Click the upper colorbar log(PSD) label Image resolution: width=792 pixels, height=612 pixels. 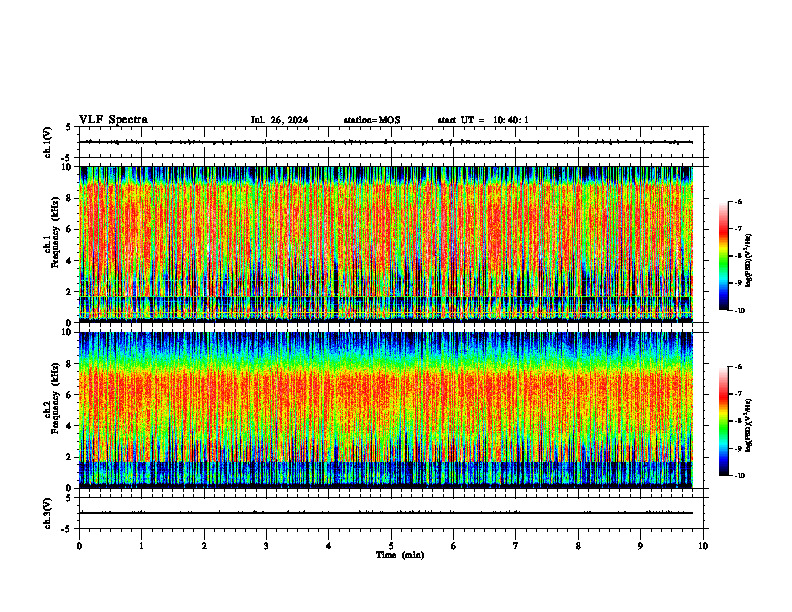tap(749, 260)
